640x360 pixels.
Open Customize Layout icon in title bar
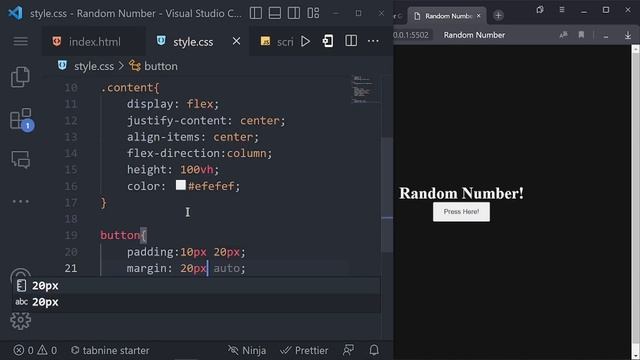click(x=313, y=13)
